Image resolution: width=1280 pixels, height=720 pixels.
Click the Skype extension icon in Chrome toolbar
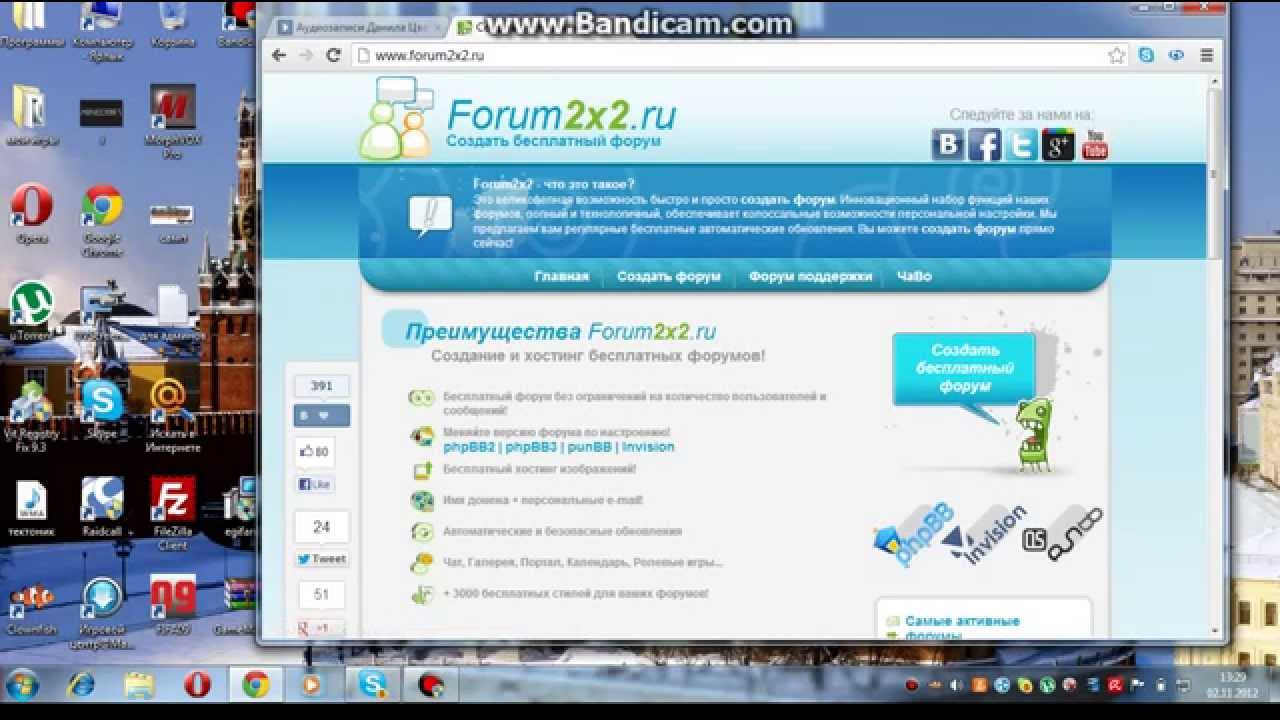[1146, 56]
